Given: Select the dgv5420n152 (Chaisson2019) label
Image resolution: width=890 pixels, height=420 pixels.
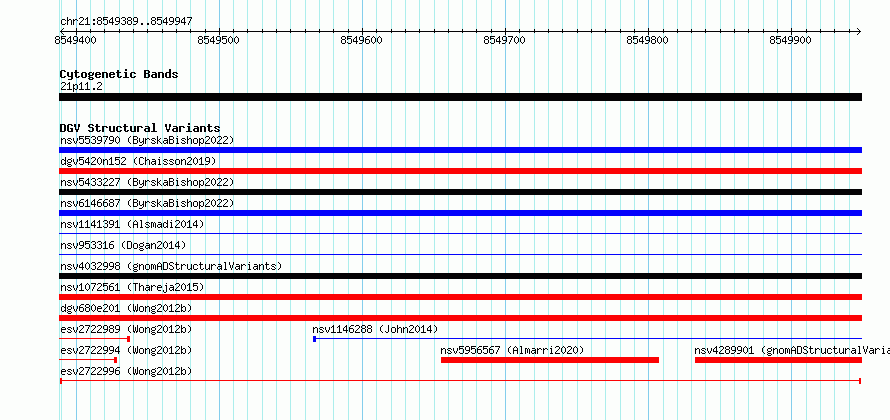Looking at the screenshot, I should [138, 161].
